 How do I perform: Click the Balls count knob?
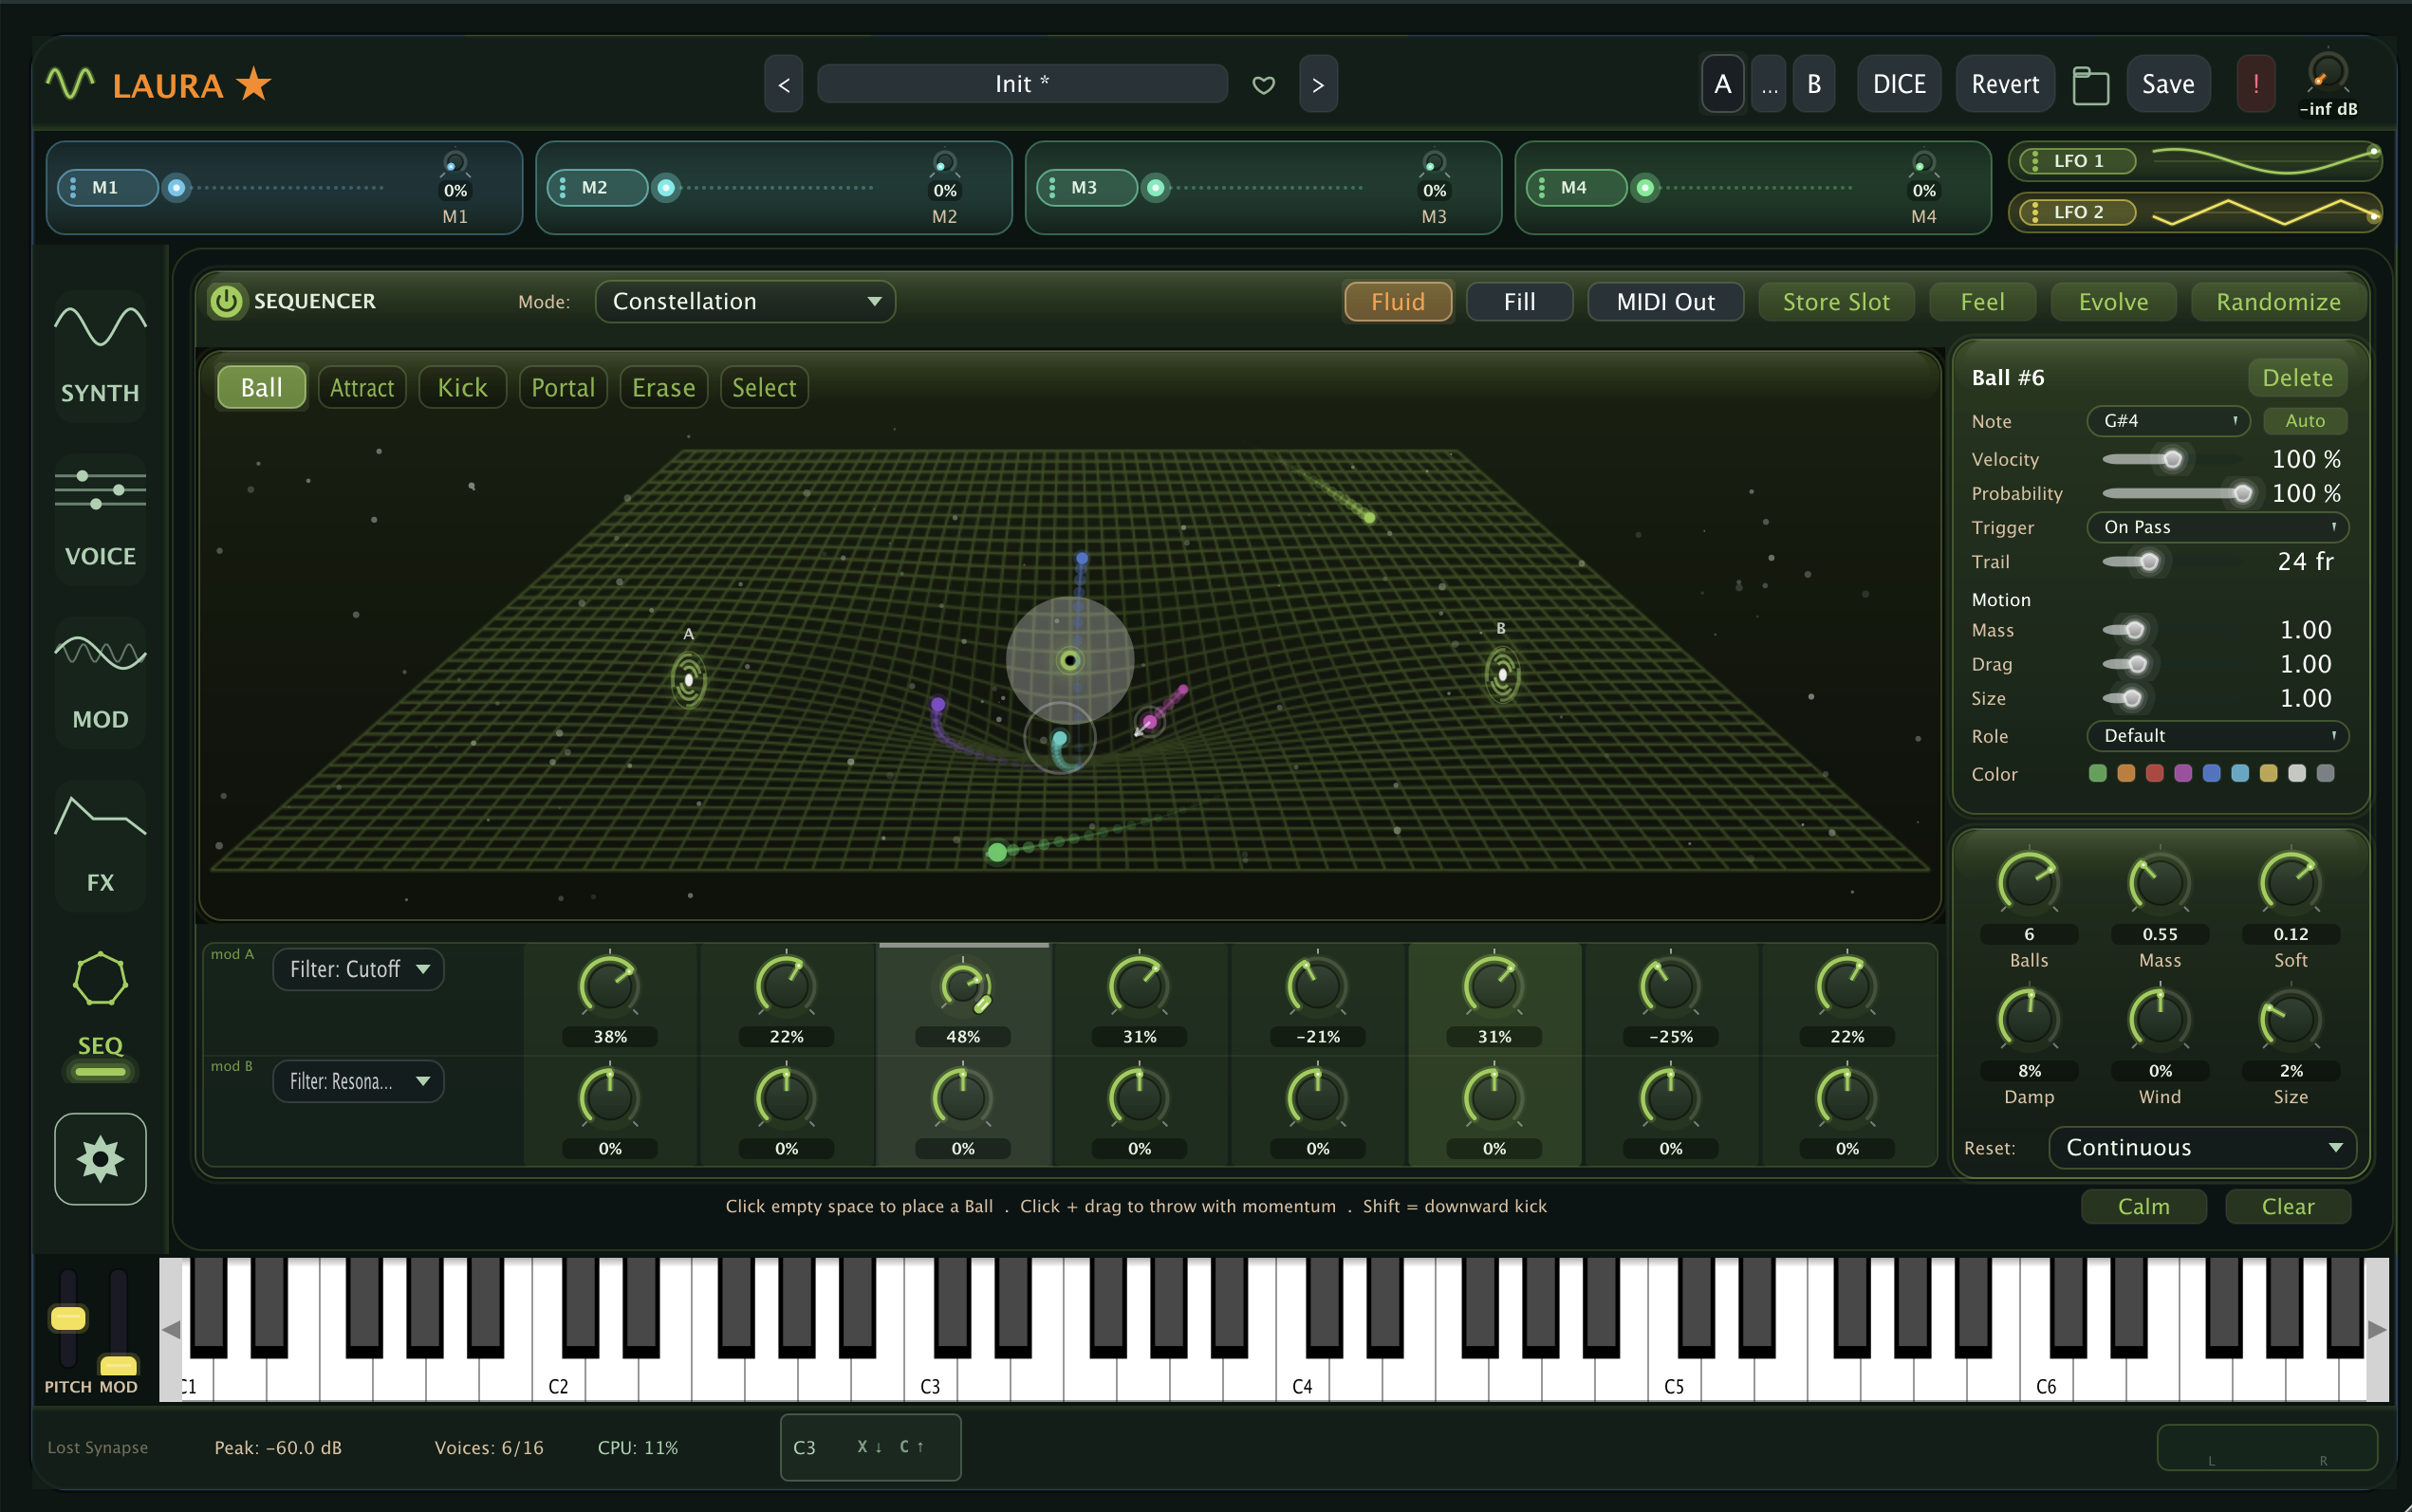2028,882
